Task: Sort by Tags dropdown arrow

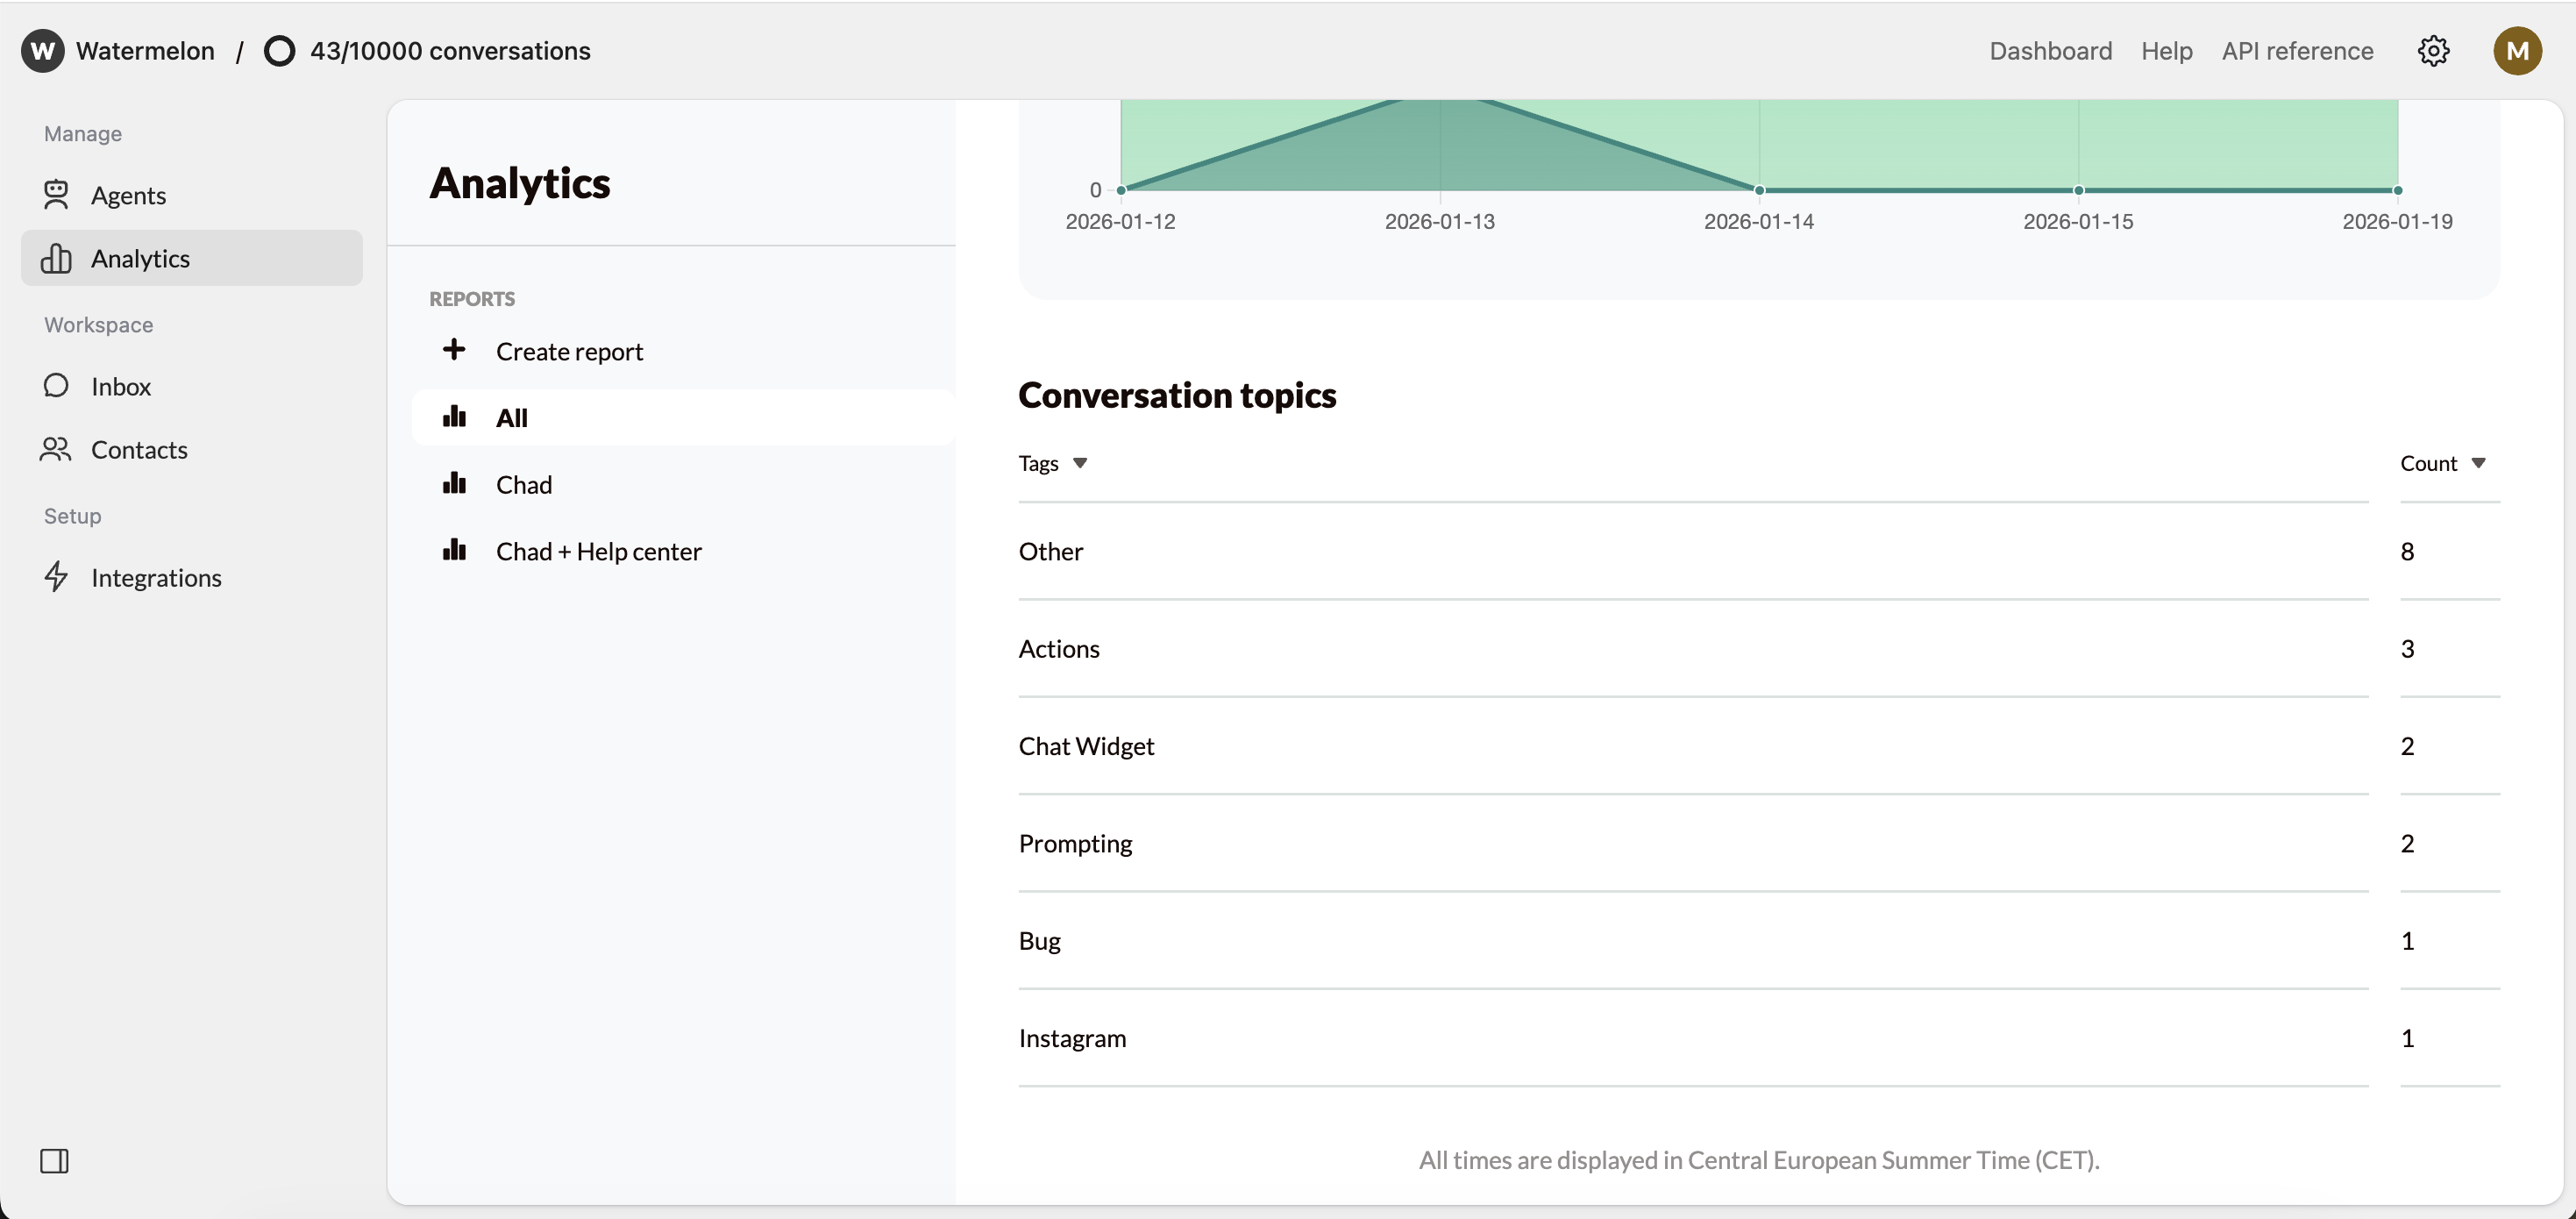Action: (1080, 463)
